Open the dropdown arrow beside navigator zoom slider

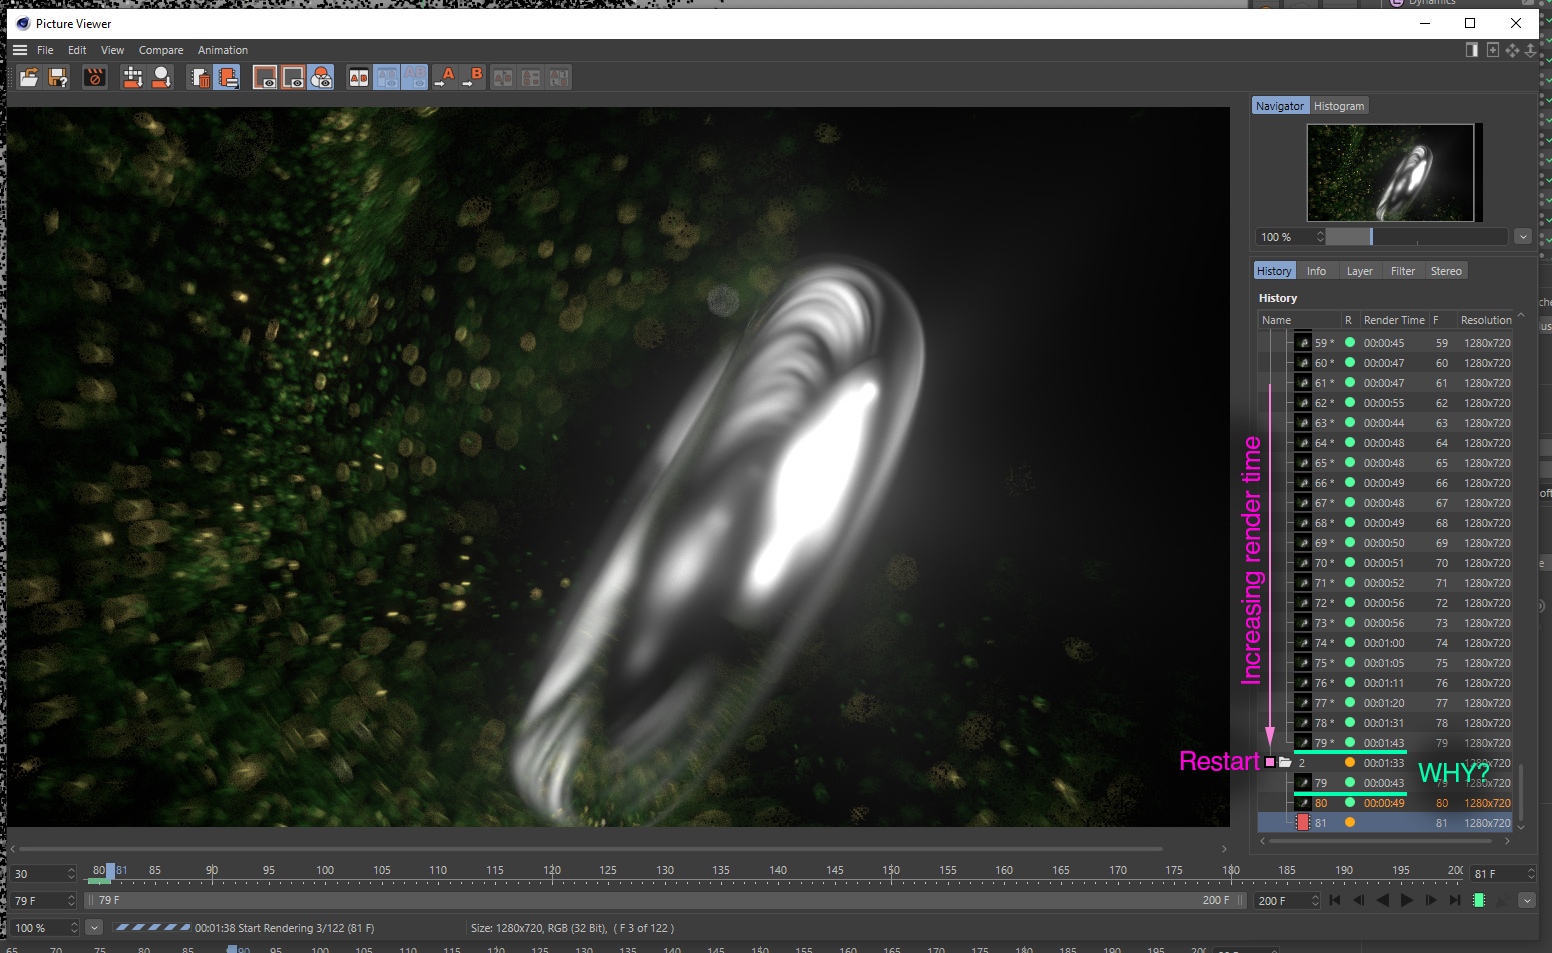coord(1522,237)
